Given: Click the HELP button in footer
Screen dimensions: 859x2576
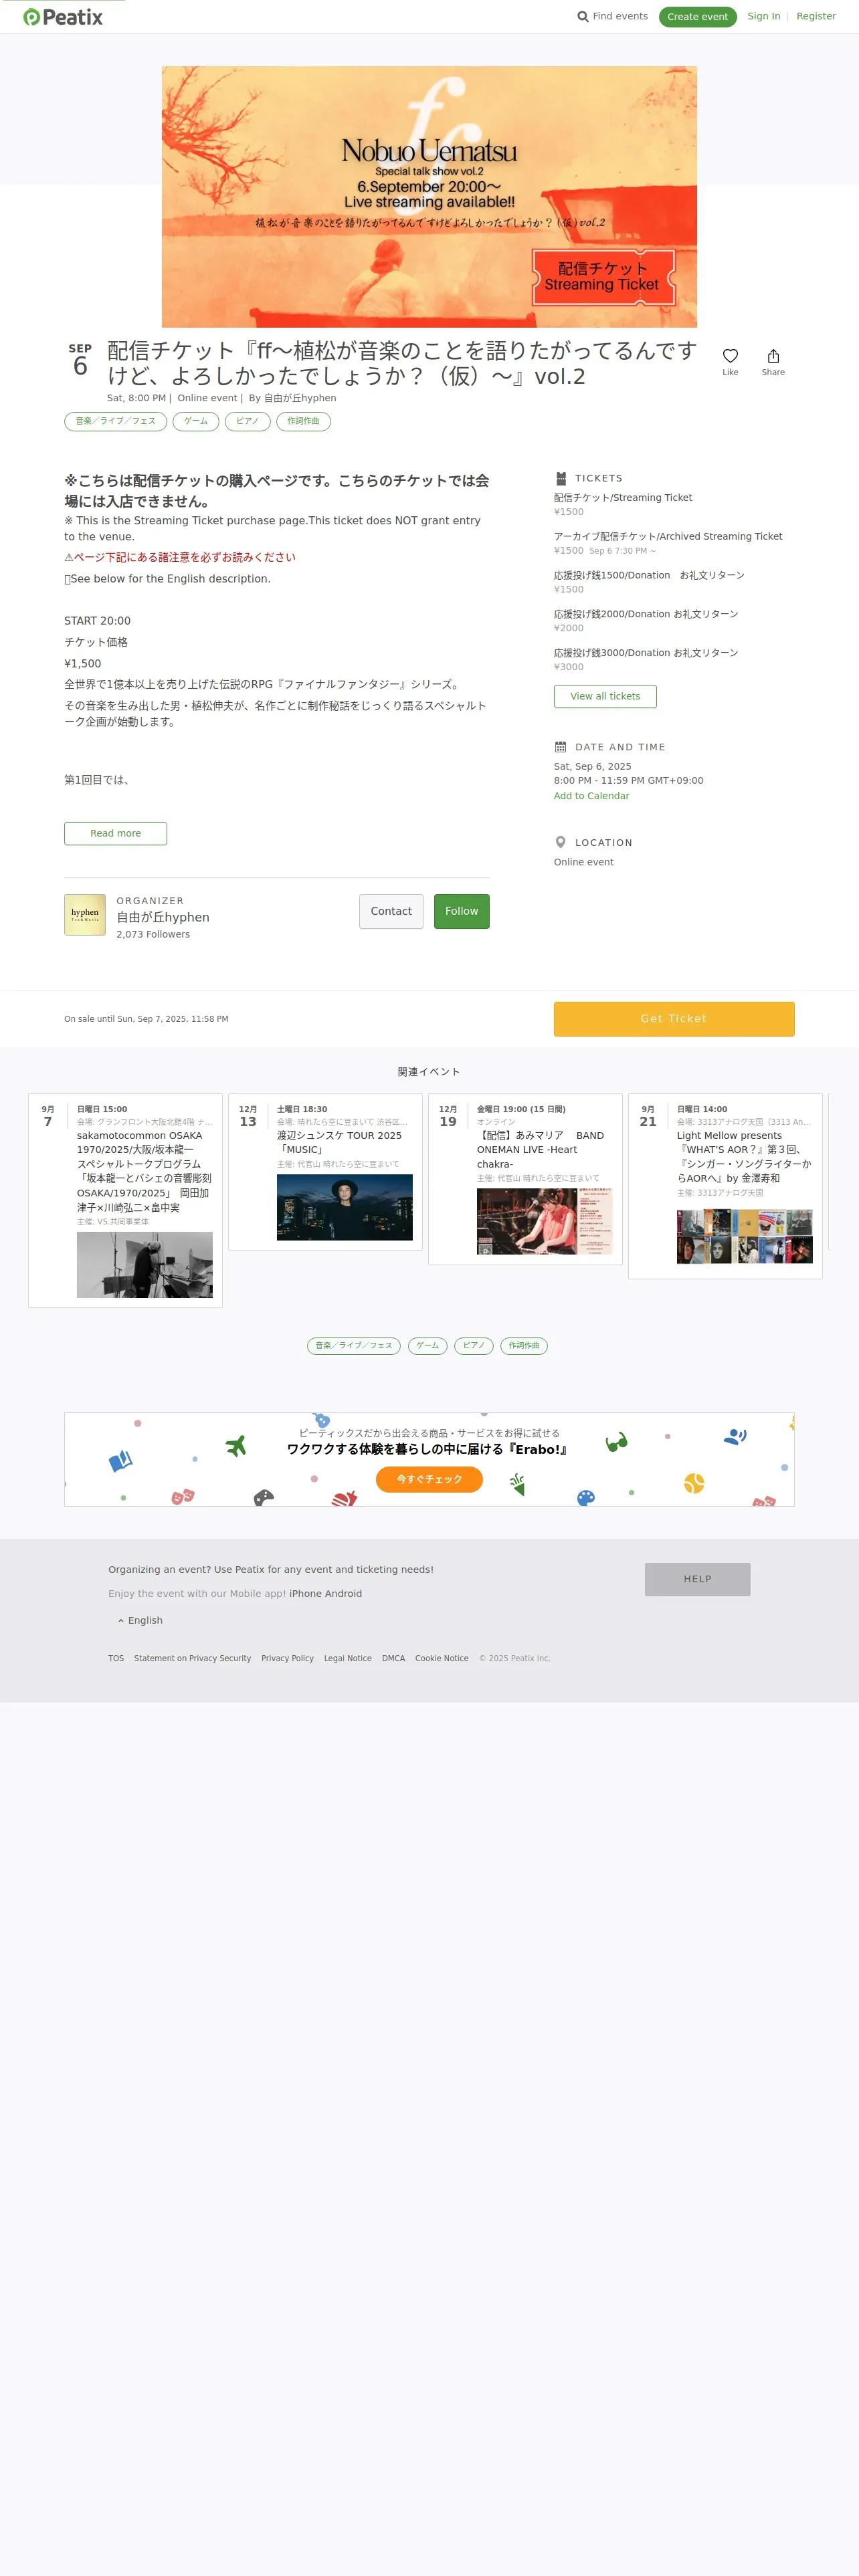Looking at the screenshot, I should [x=698, y=1579].
